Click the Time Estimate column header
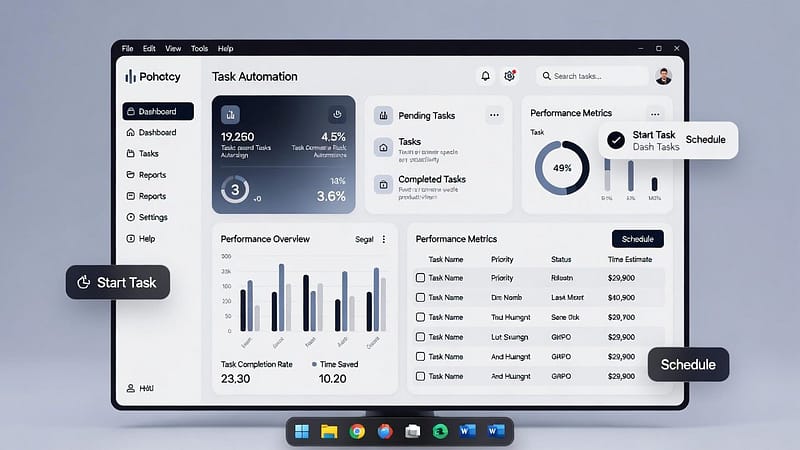The height and width of the screenshot is (450, 800). click(x=630, y=259)
